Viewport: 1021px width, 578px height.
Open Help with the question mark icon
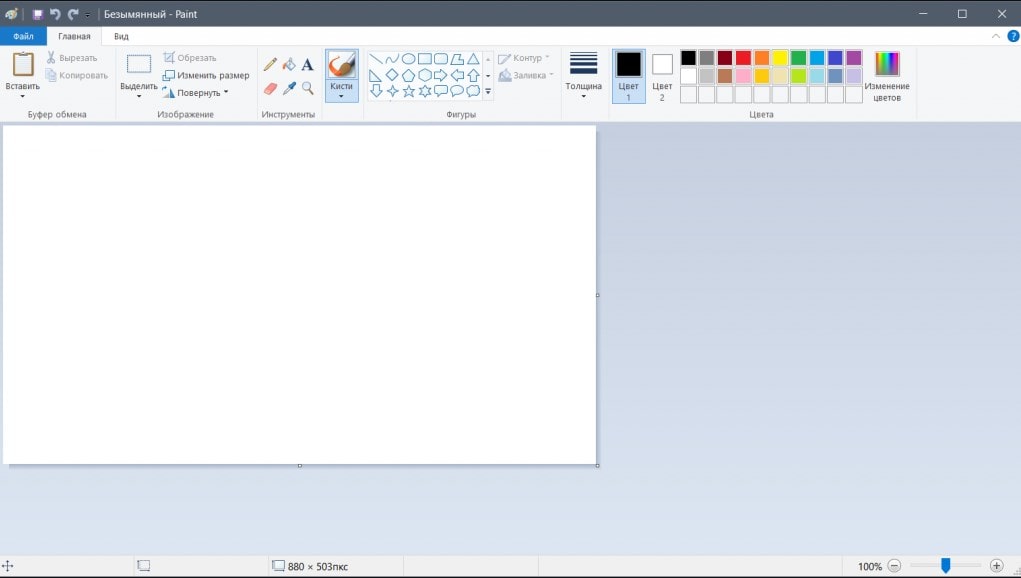pyautogui.click(x=1013, y=36)
